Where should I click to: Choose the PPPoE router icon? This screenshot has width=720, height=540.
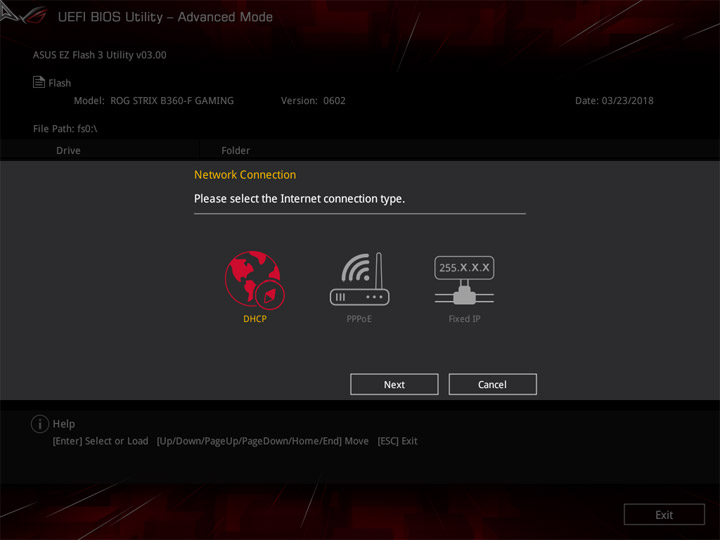tap(360, 279)
